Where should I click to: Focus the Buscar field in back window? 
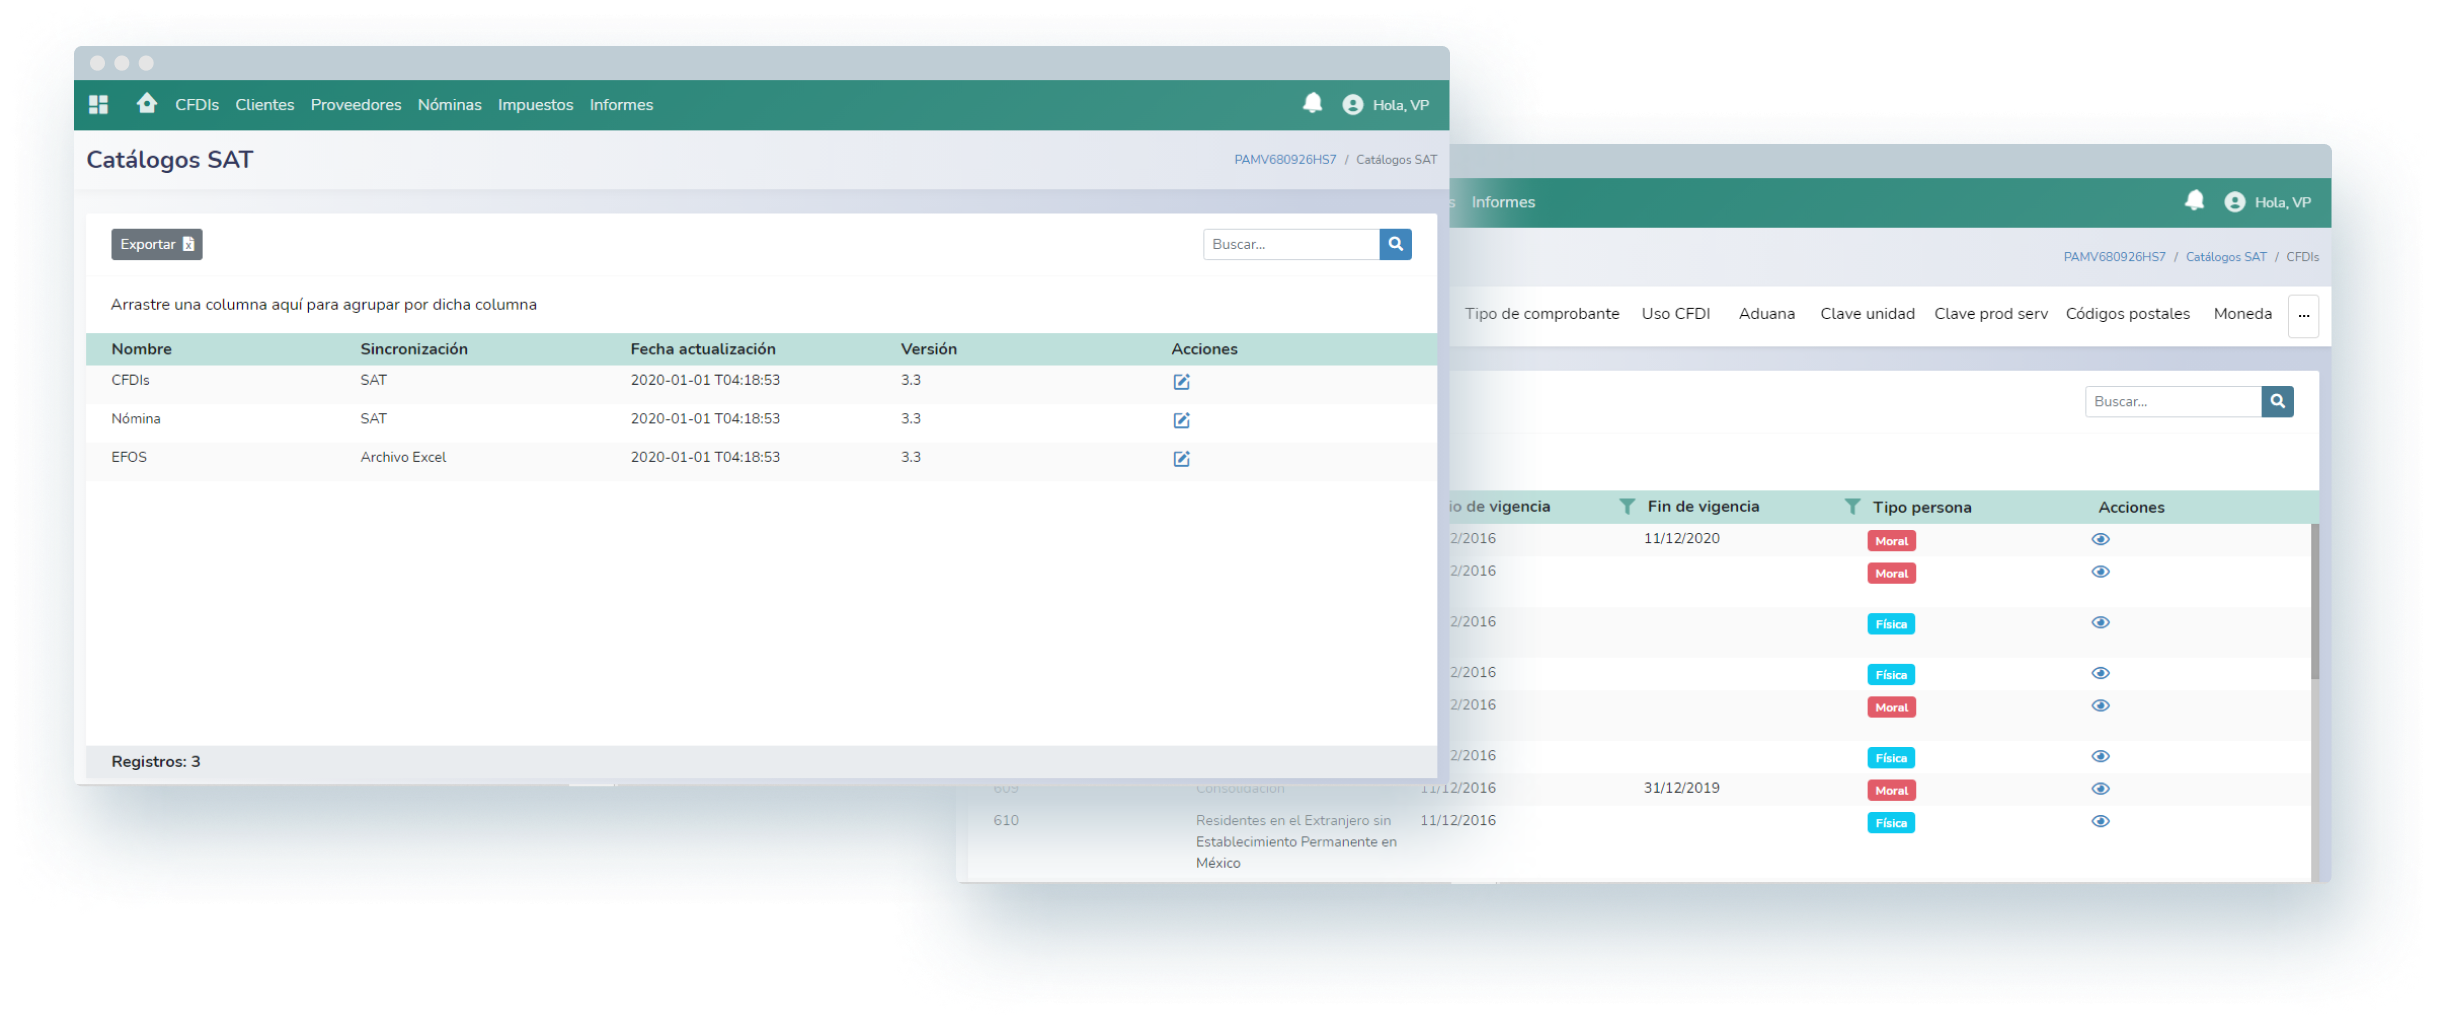pos(2173,401)
